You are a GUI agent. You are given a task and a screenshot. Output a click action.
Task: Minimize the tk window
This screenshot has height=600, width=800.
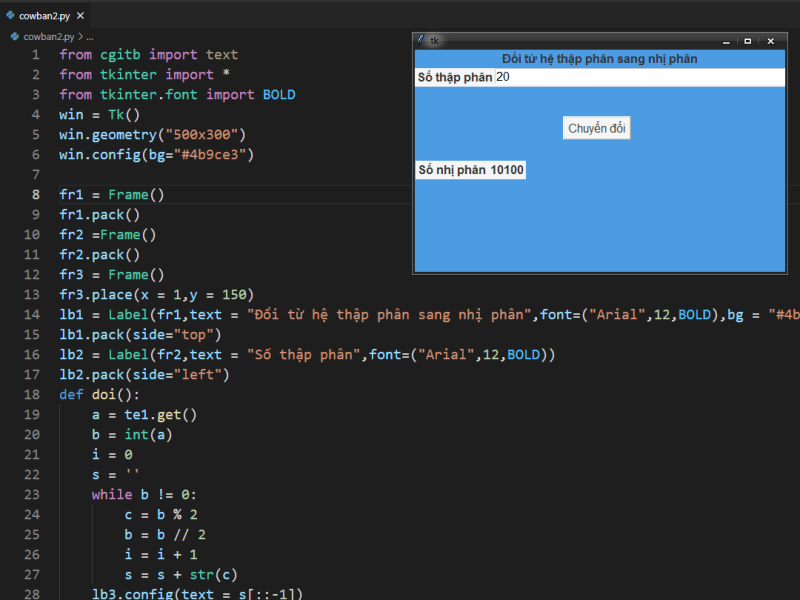pos(726,41)
